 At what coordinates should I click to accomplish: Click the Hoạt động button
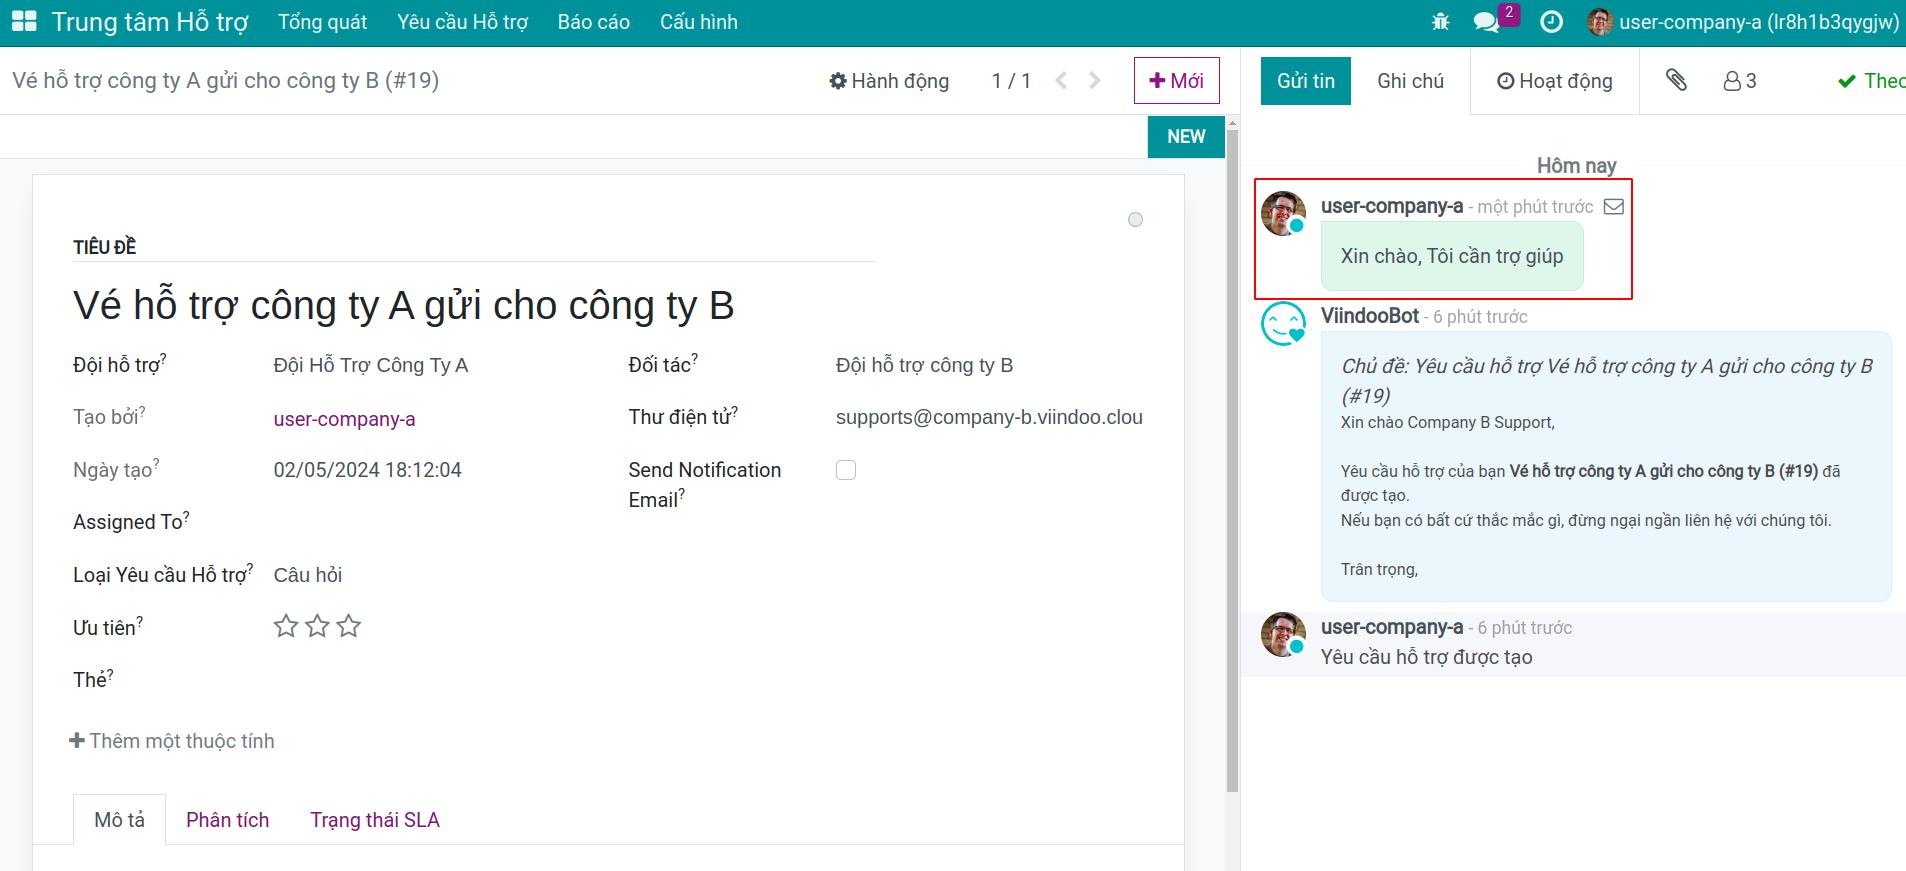(x=1555, y=81)
